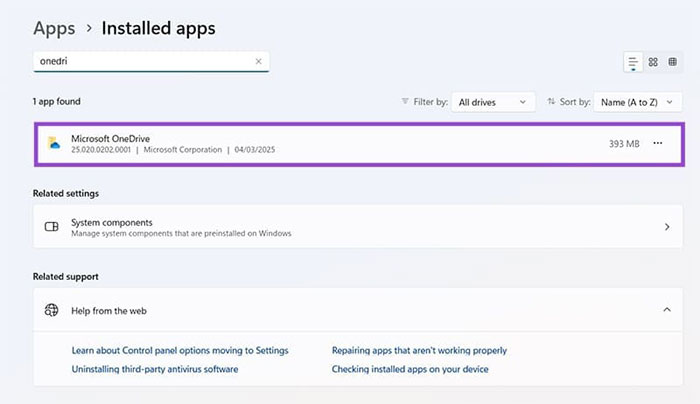
Task: Open the System components settings label
Action: pyautogui.click(x=111, y=222)
